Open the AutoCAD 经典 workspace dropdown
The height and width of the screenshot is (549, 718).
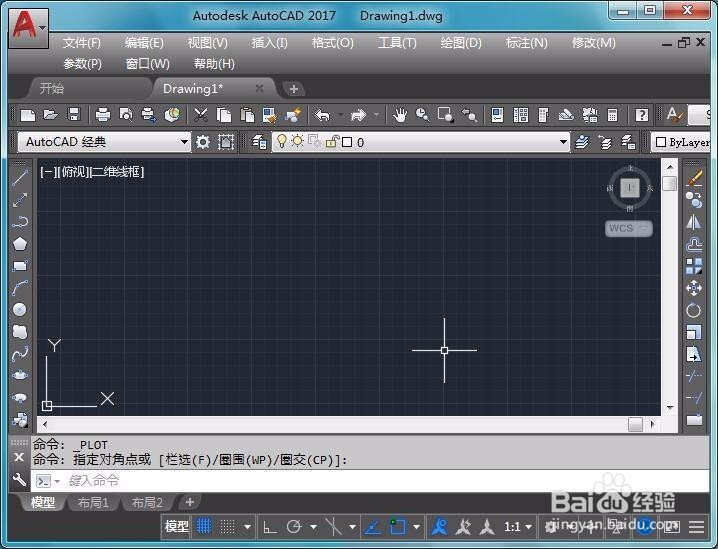click(184, 142)
